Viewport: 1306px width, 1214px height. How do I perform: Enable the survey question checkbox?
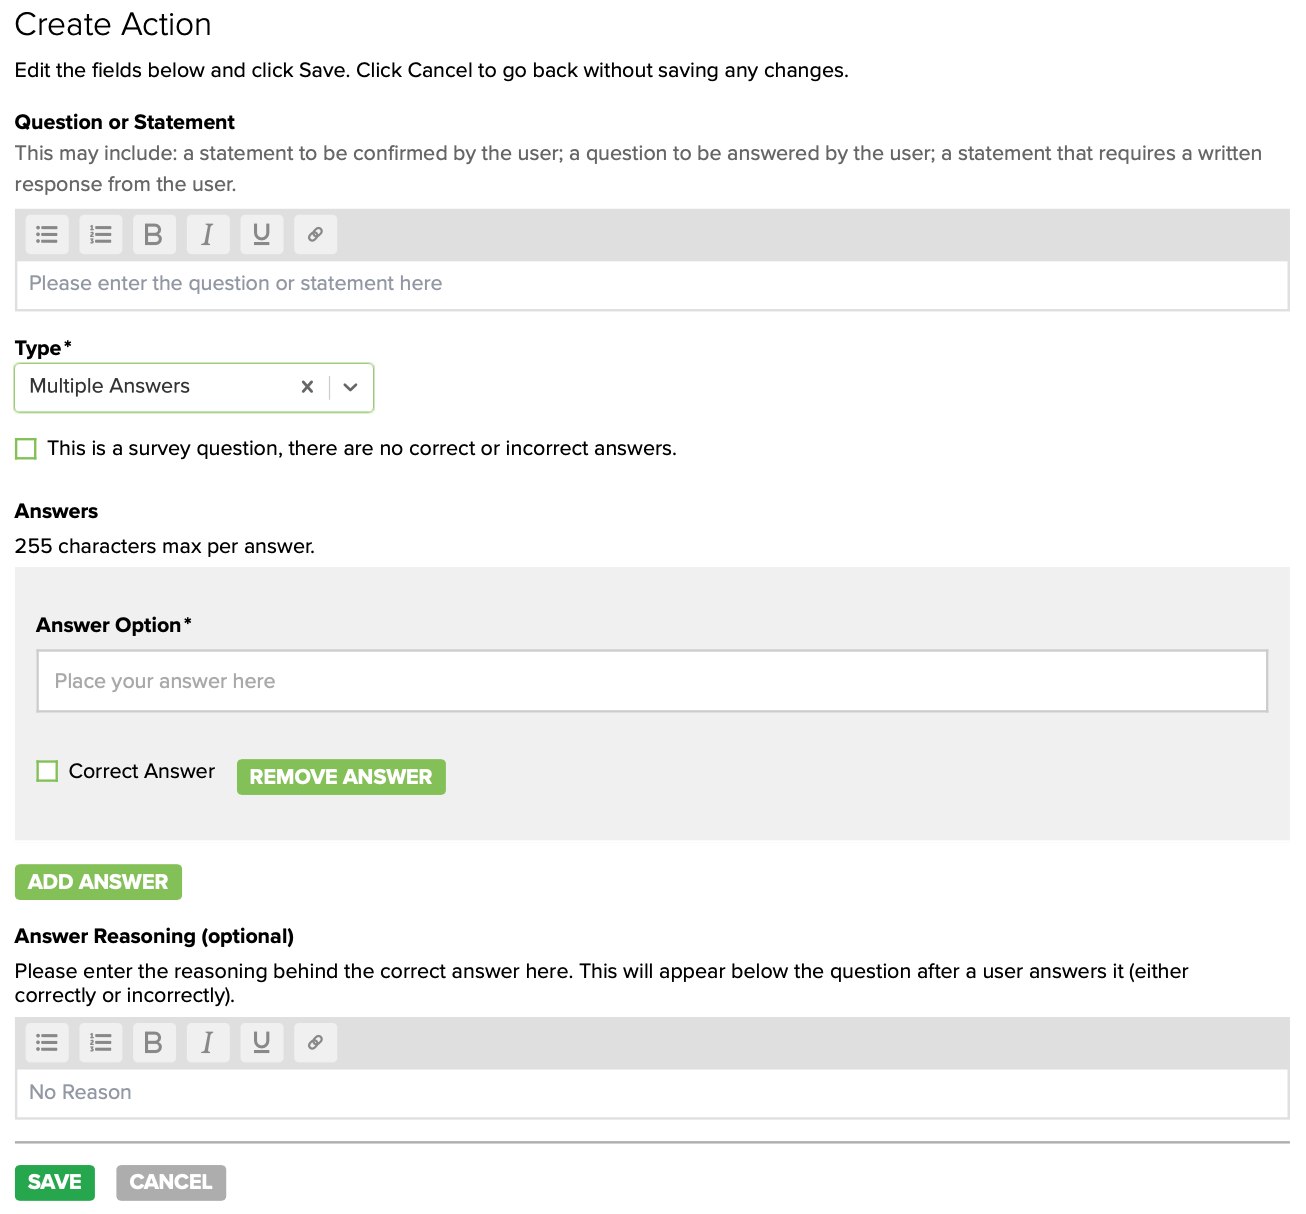(26, 449)
